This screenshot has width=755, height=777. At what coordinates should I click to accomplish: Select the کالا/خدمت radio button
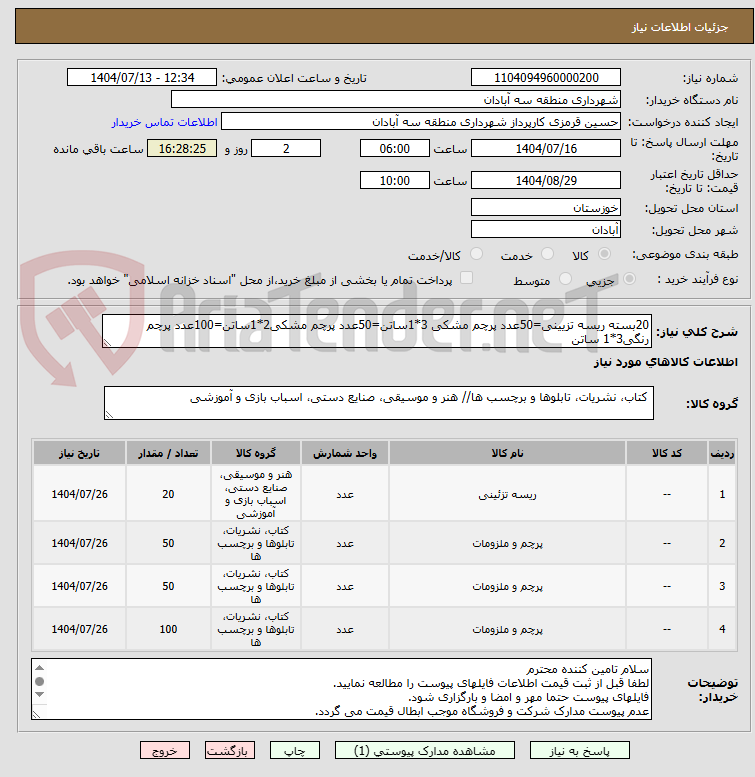(x=476, y=254)
